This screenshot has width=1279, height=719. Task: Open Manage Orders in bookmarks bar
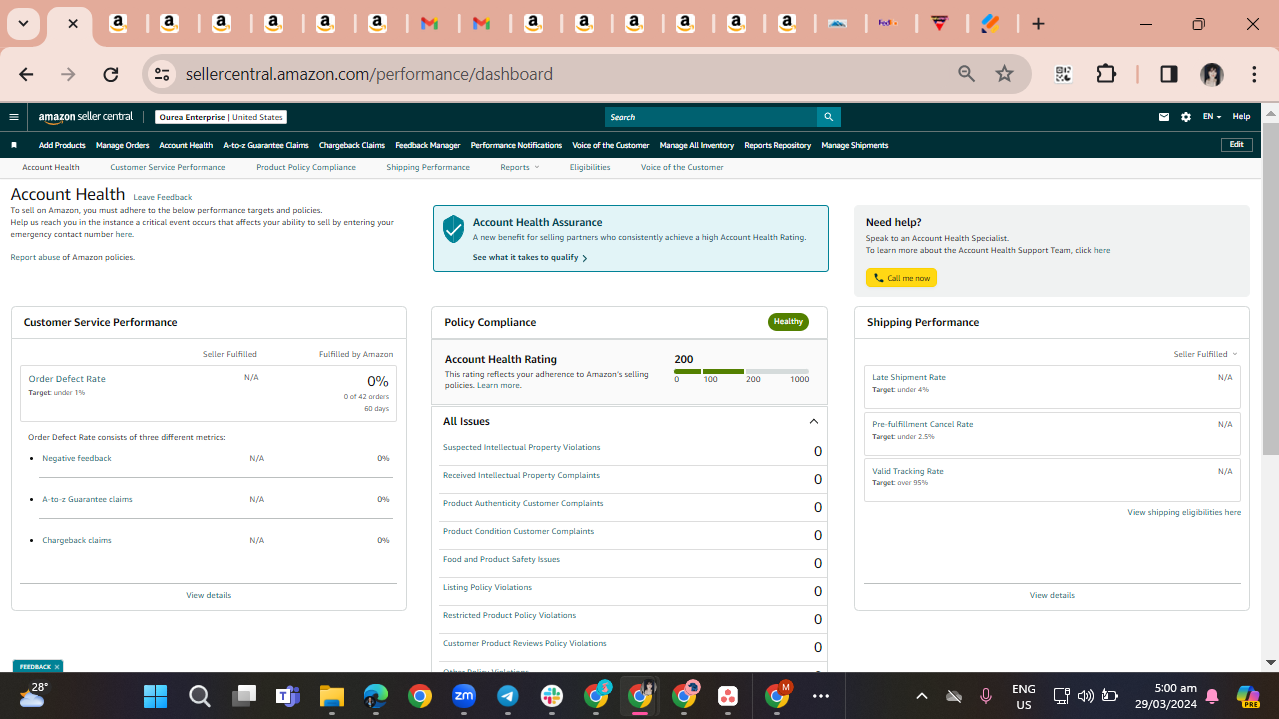coord(122,145)
